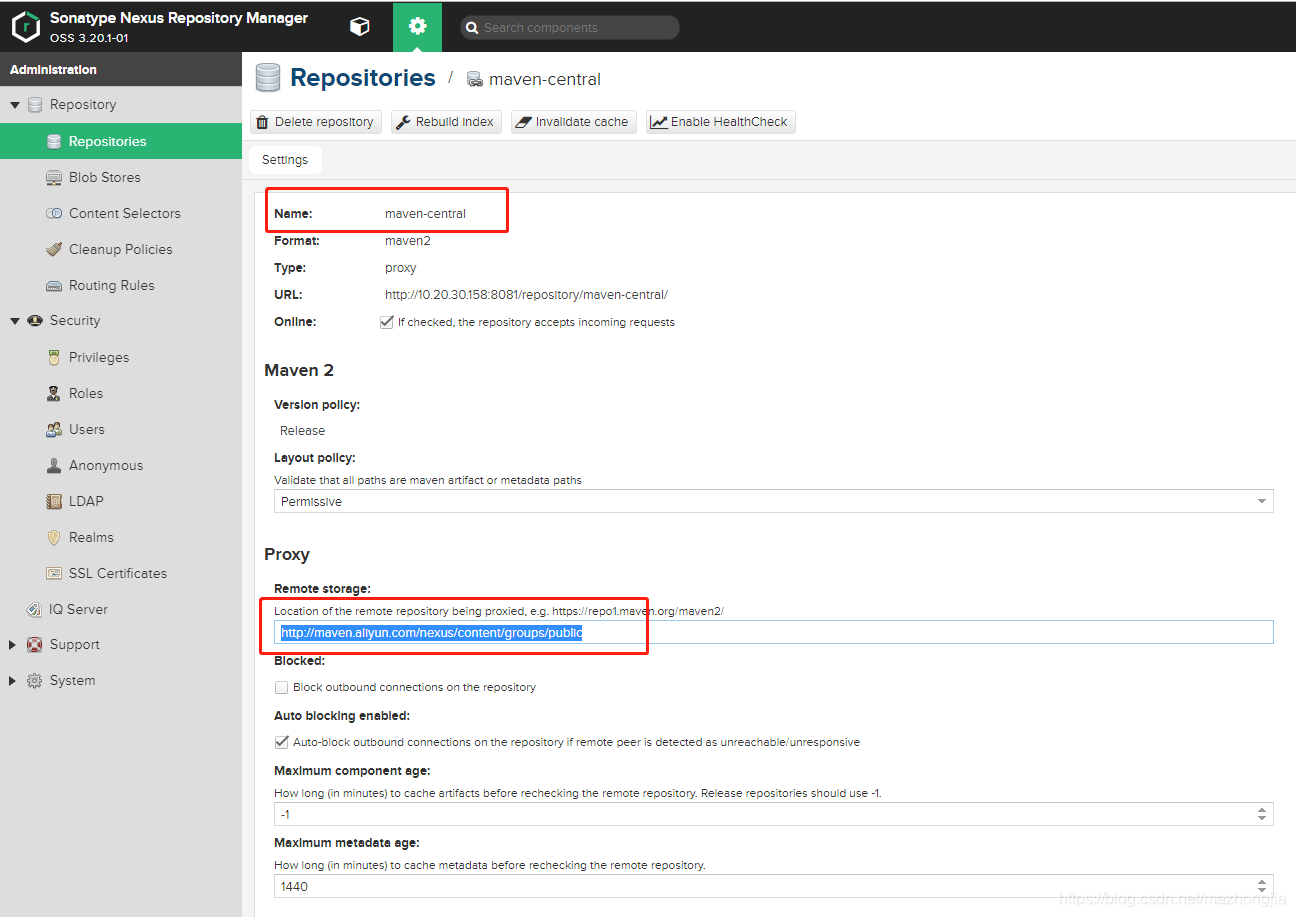Click the 'Release' version policy value
Screen dimensions: 1296x917
click(x=302, y=431)
